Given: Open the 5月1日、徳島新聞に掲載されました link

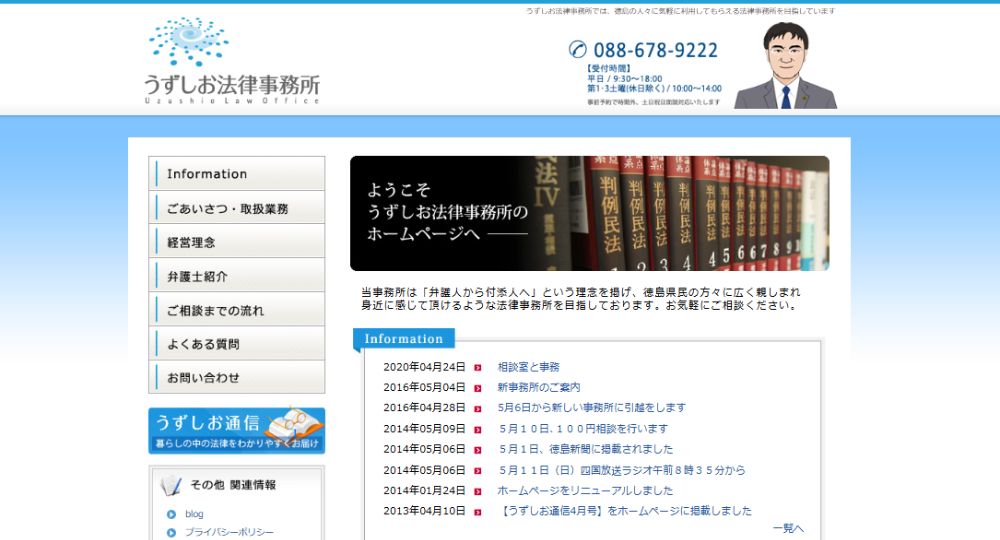Looking at the screenshot, I should click(x=586, y=449).
